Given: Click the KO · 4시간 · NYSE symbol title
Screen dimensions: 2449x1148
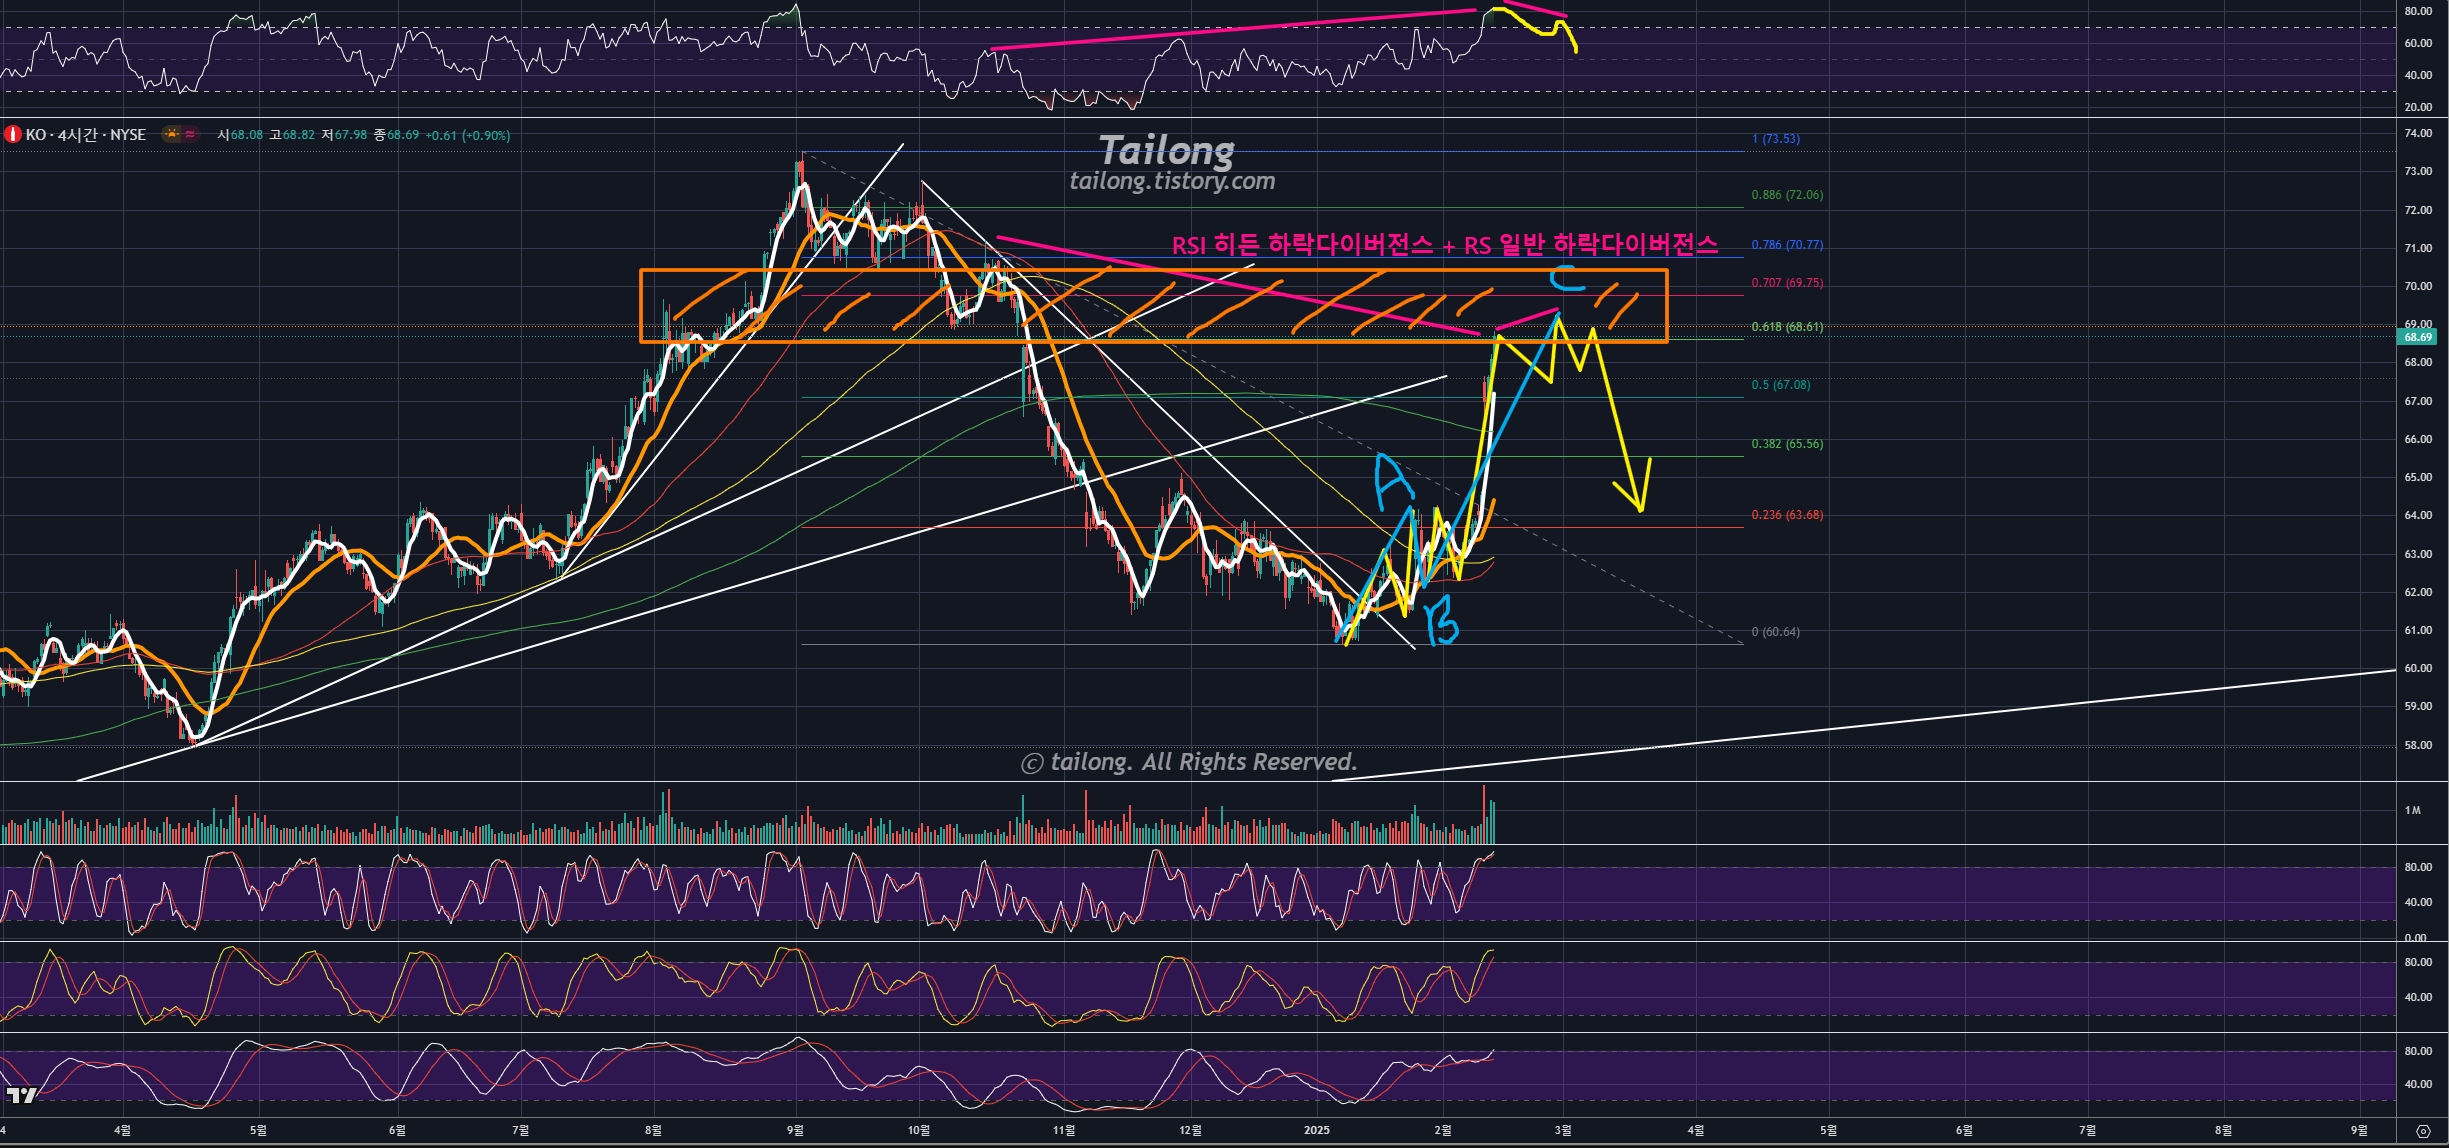Looking at the screenshot, I should 86,134.
